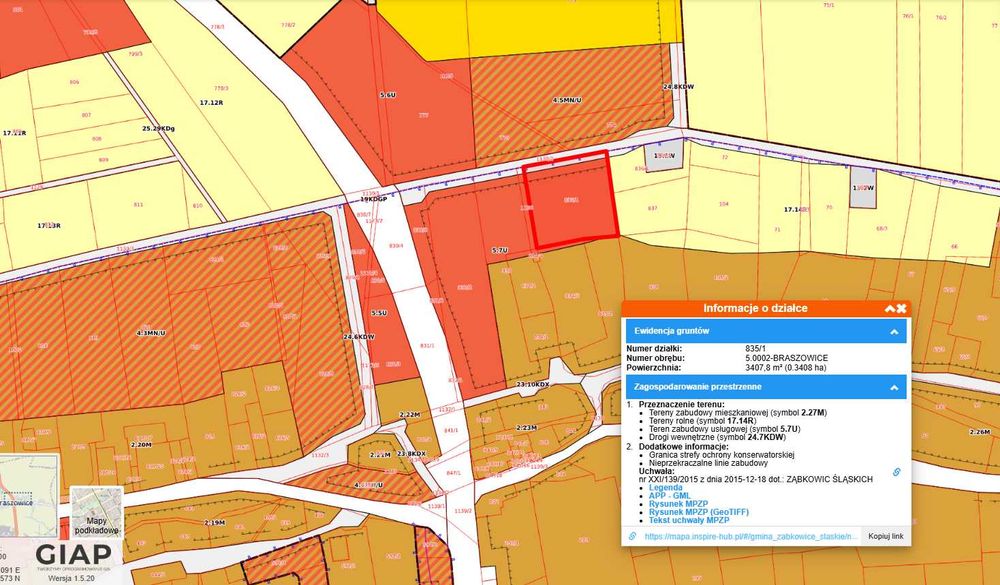This screenshot has width=1000, height=585.
Task: Select the mapa.inspire-hub.pl share URL field
Action: click(751, 537)
